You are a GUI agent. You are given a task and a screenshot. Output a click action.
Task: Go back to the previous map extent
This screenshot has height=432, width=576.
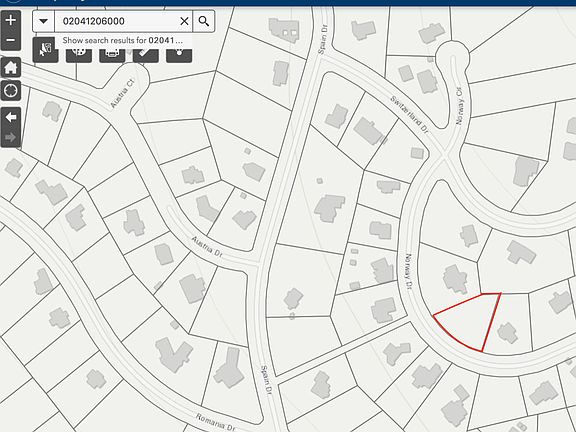[x=11, y=117]
